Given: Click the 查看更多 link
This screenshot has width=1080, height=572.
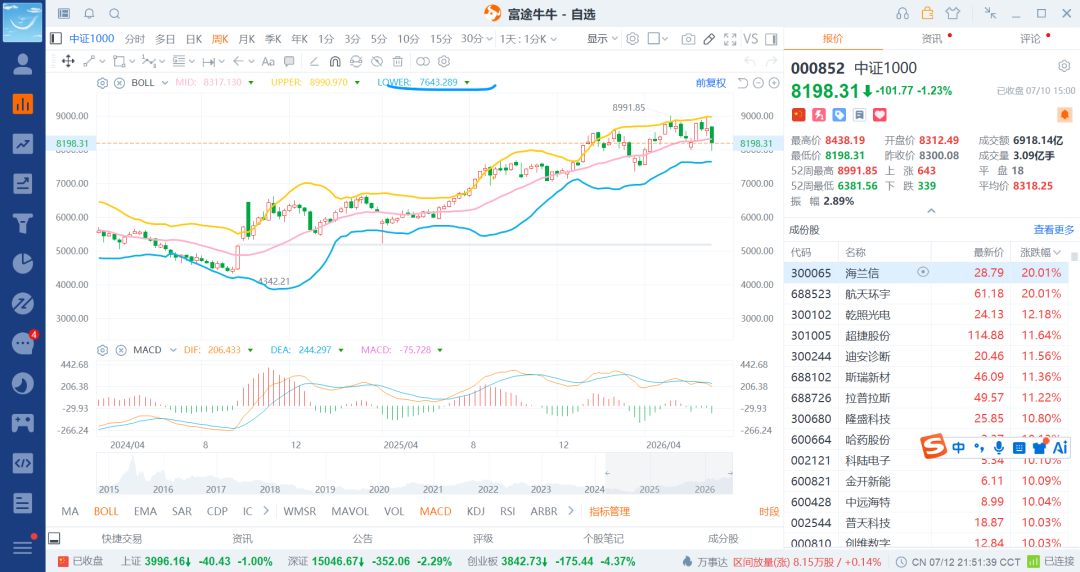Looking at the screenshot, I should pos(1053,229).
